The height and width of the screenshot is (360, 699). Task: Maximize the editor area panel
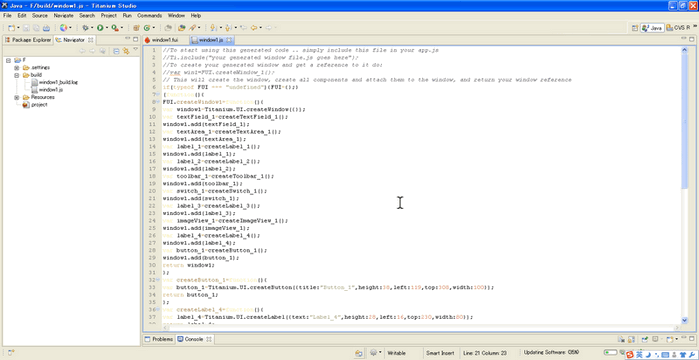tap(691, 39)
